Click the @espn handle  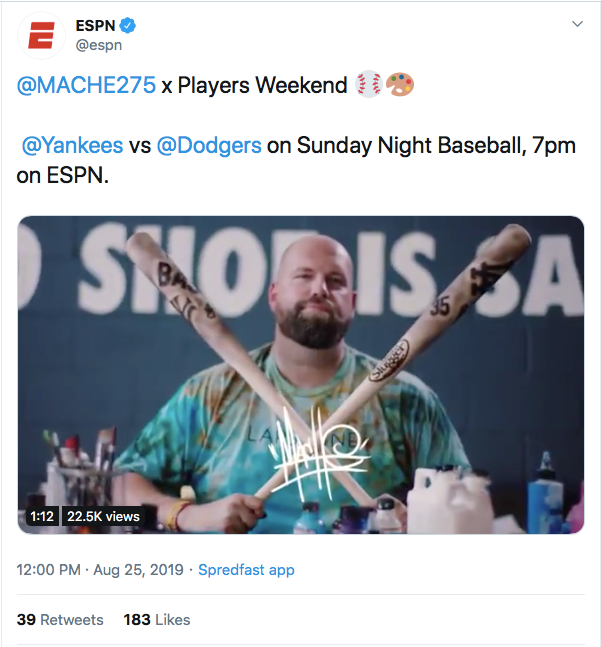tap(100, 45)
